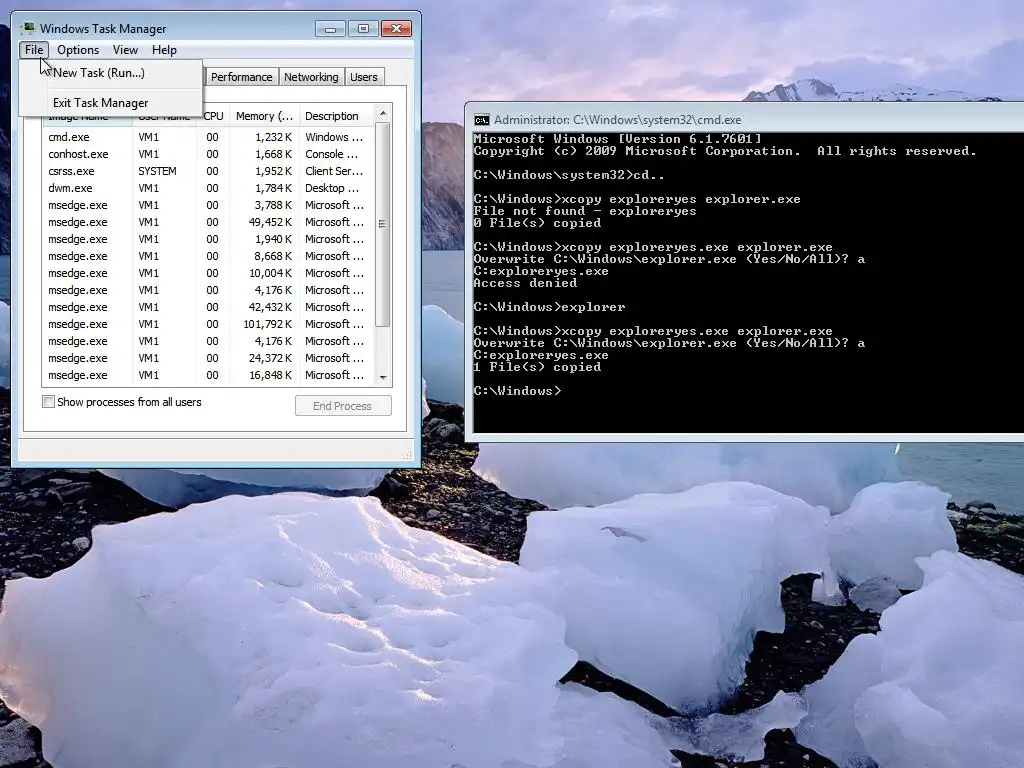Click '1 File(s) copied' line in cmd
This screenshot has height=768, width=1024.
click(537, 367)
